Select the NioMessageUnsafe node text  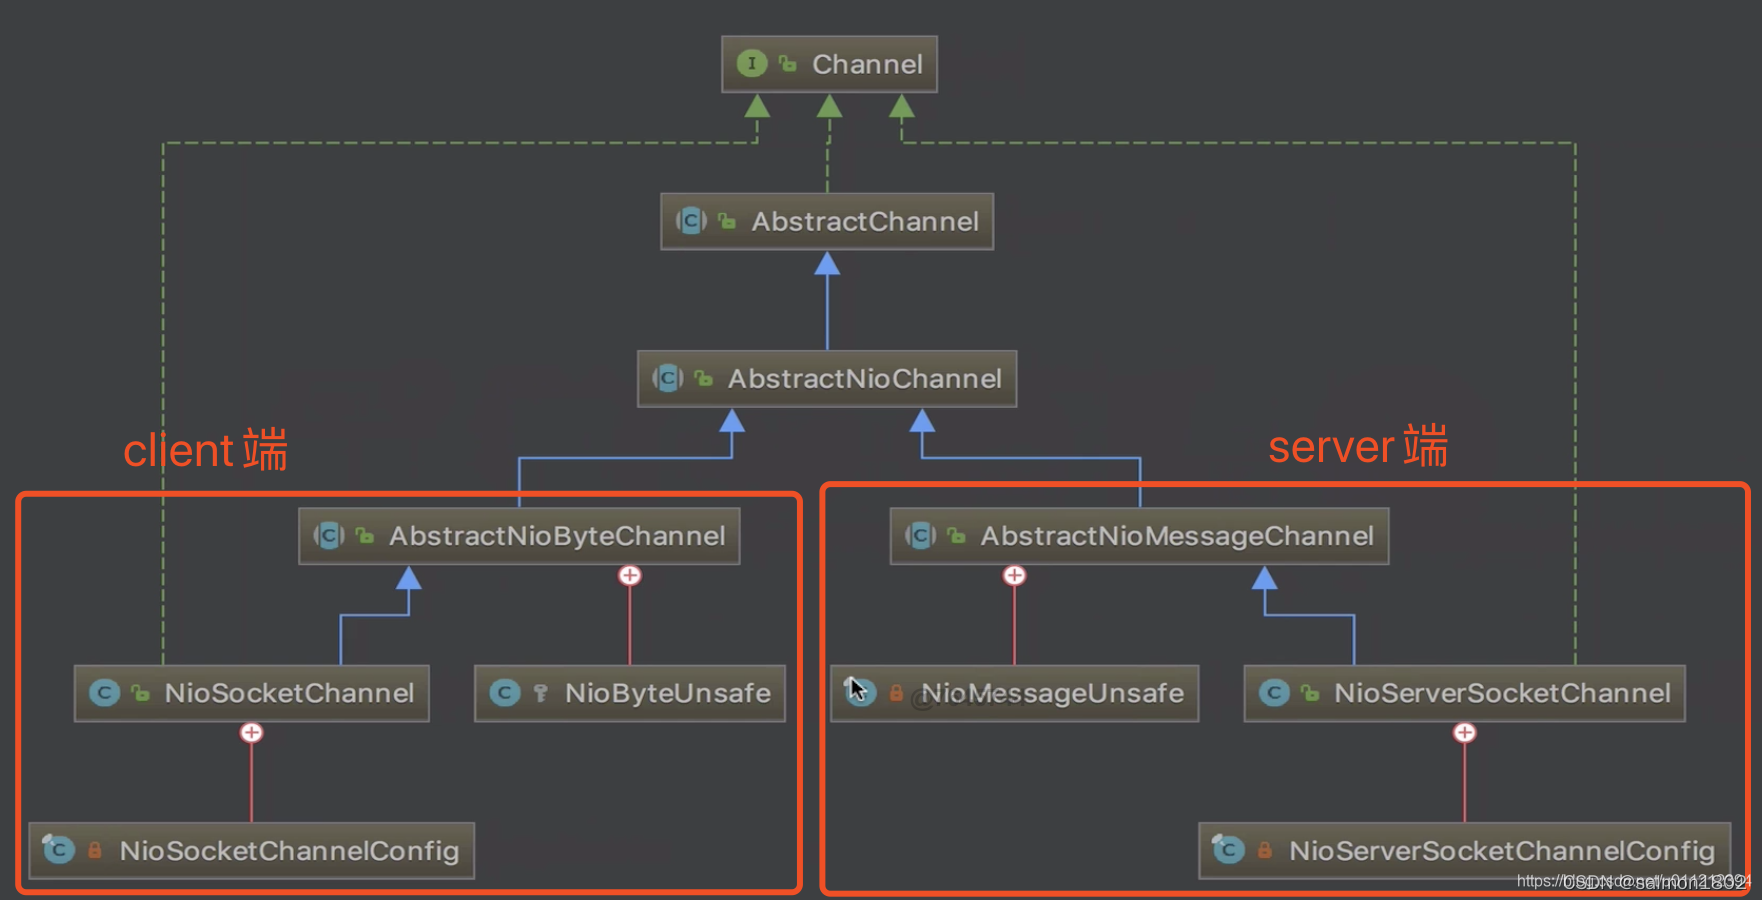(1052, 693)
